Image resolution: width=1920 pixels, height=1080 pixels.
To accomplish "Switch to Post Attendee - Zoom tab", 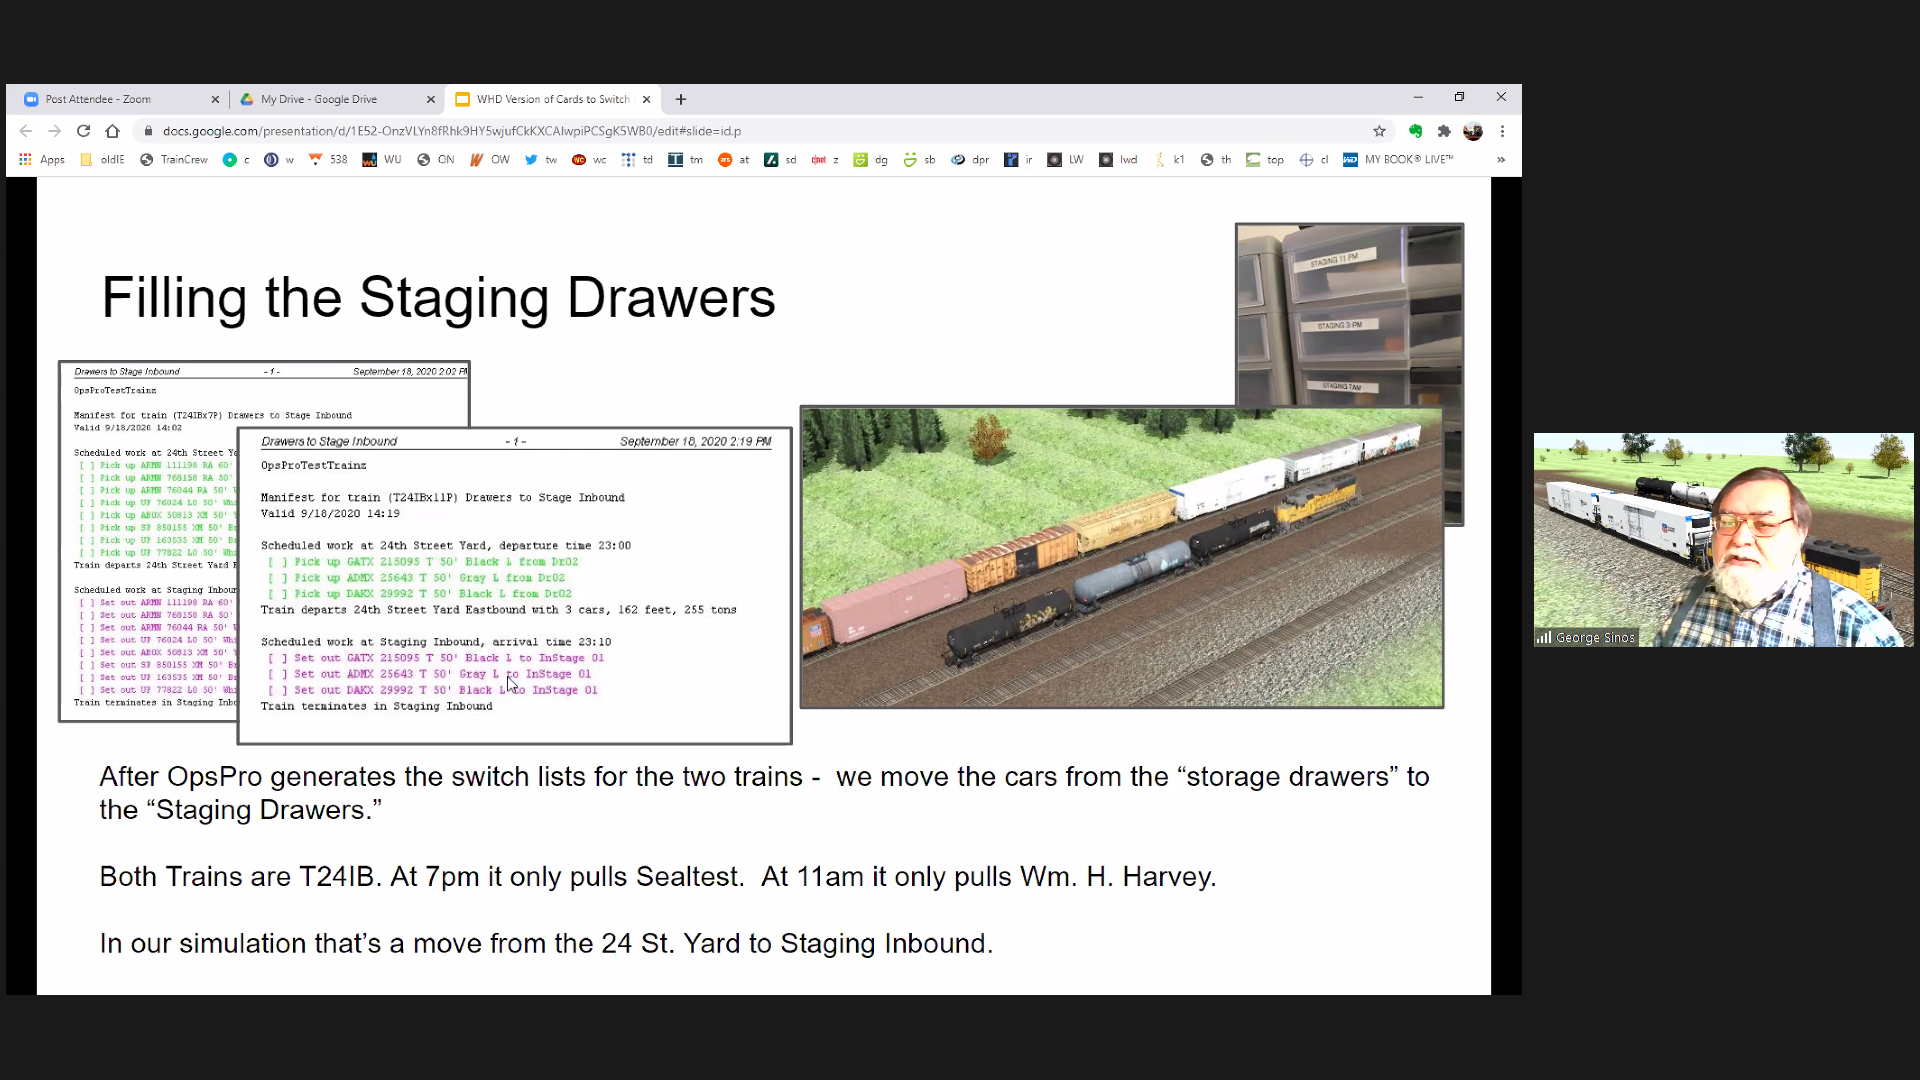I will point(98,99).
